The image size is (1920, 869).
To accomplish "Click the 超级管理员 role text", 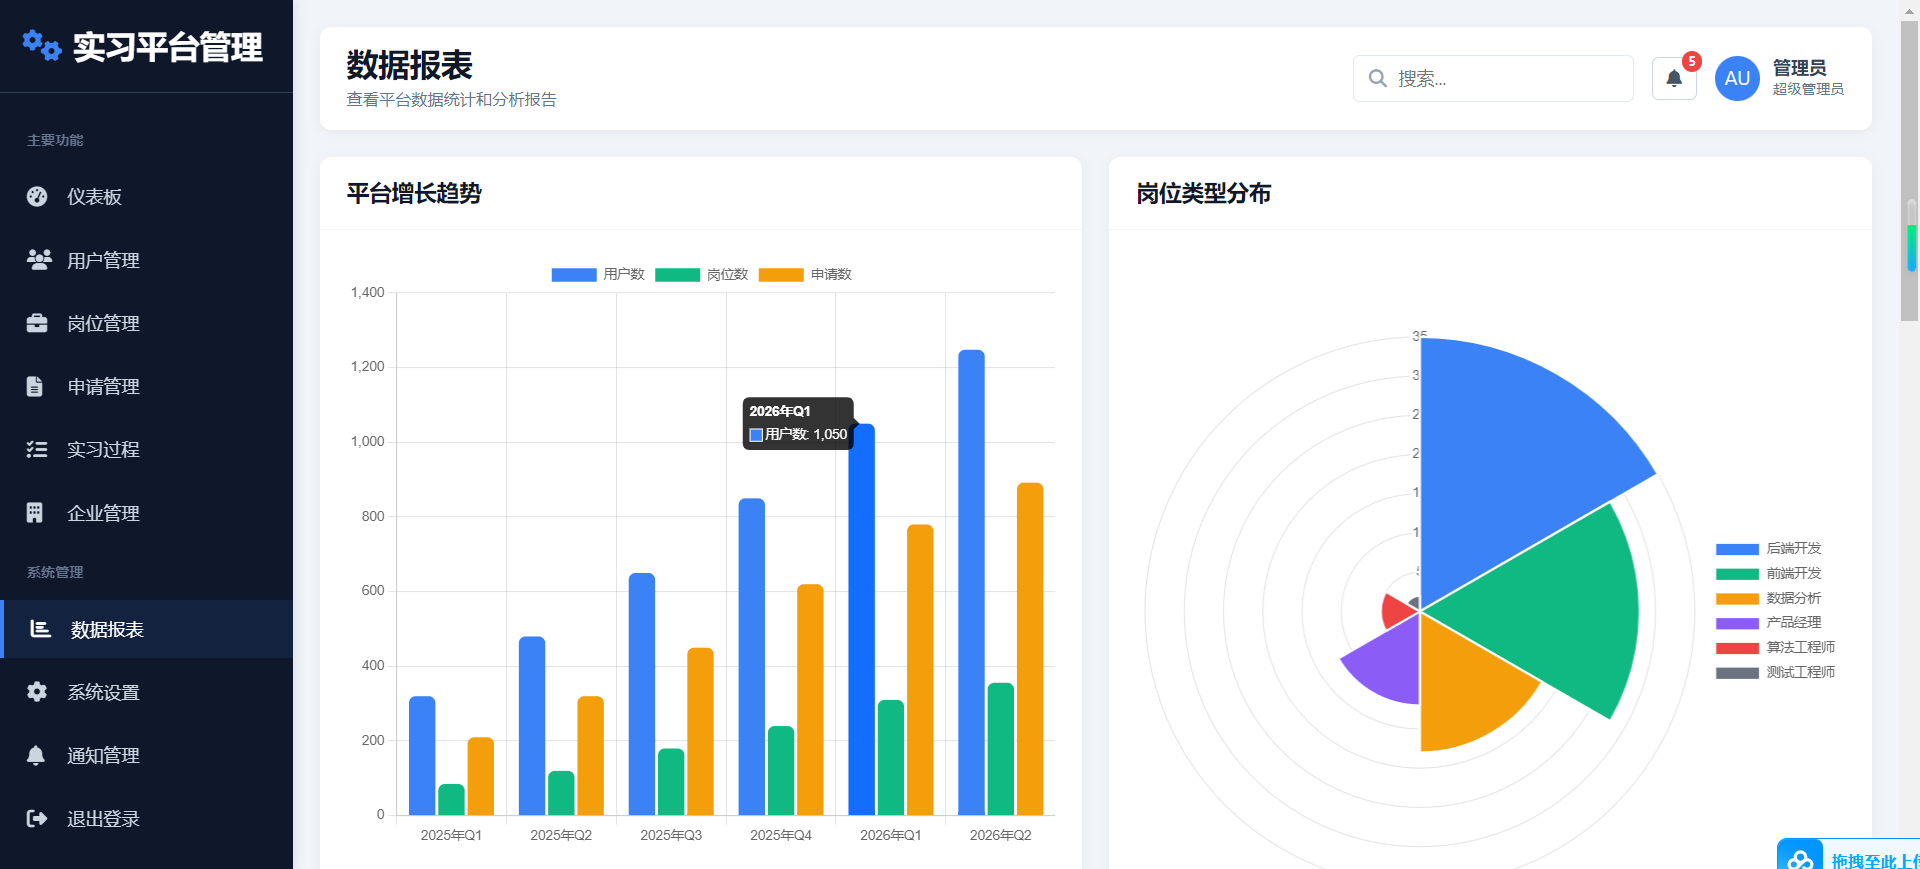I will point(1808,89).
